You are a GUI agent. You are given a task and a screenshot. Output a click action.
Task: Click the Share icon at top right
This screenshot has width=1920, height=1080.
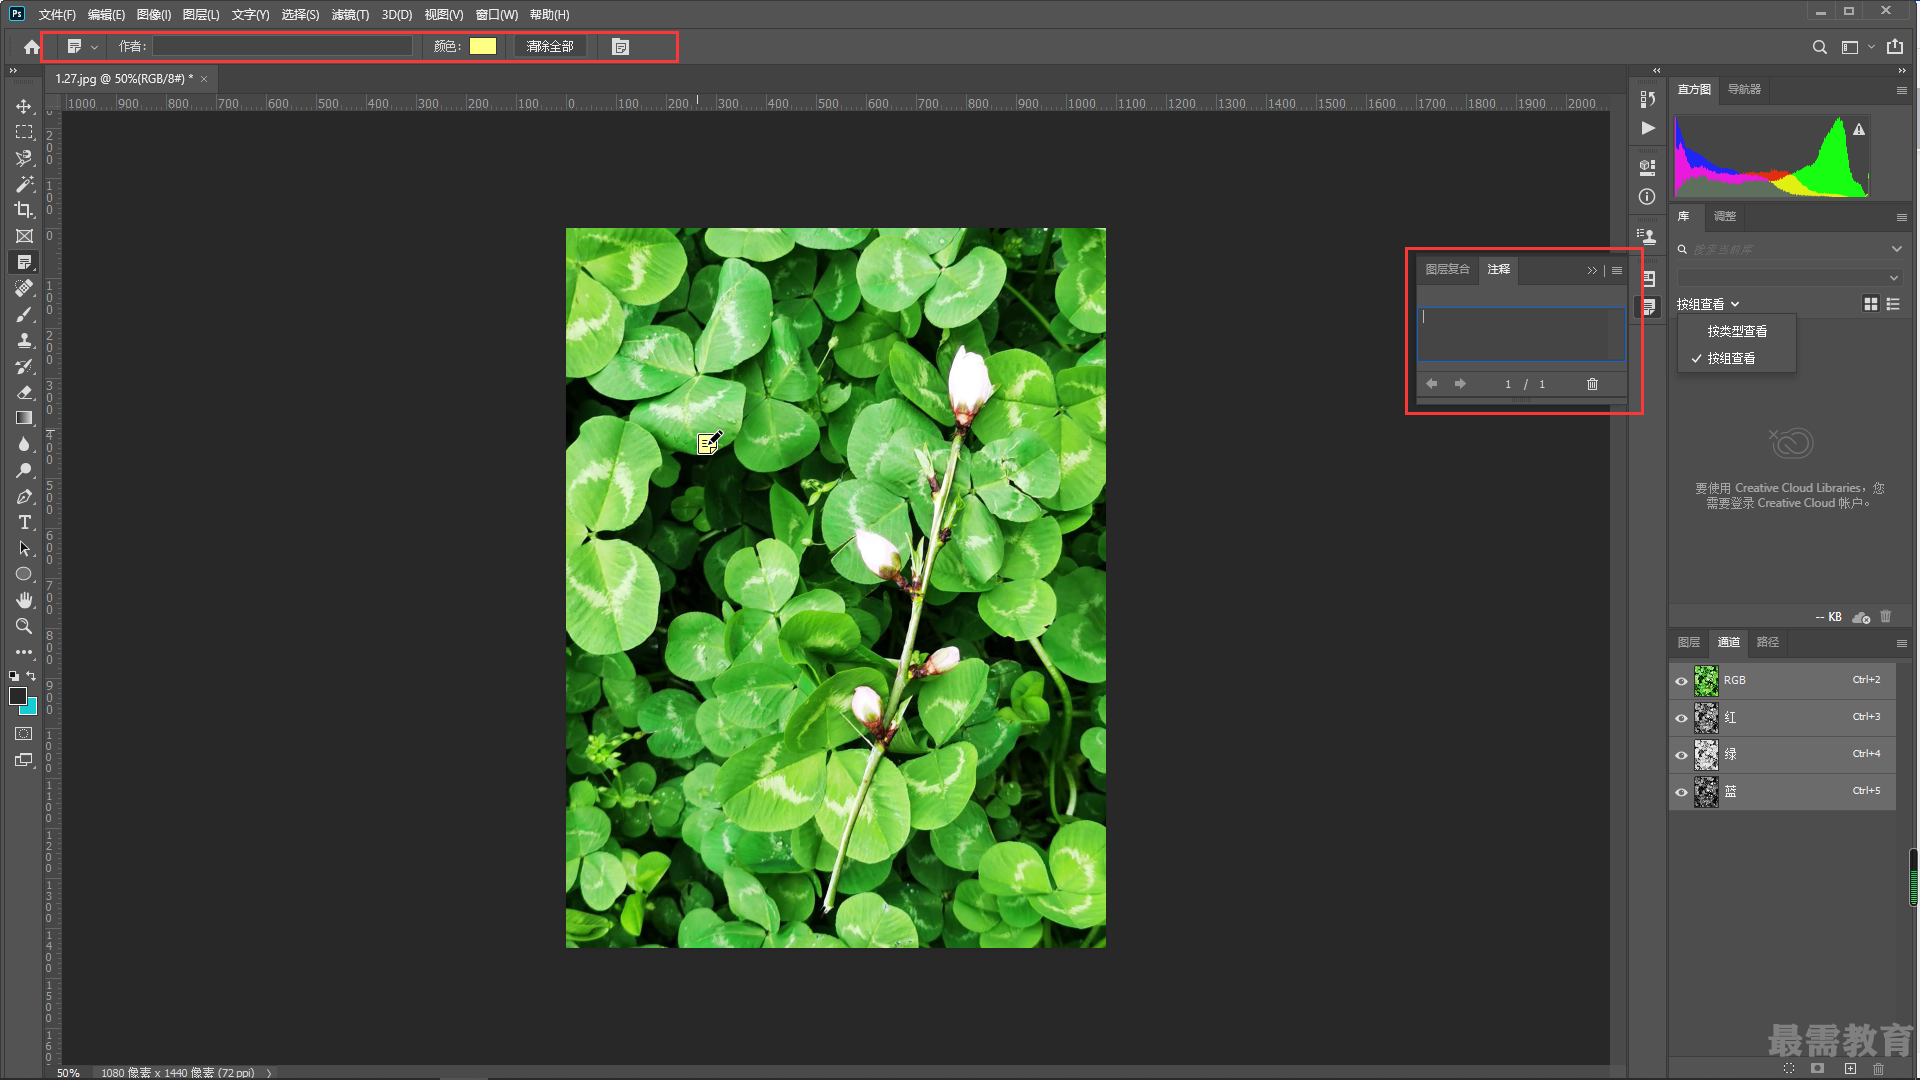[x=1895, y=47]
